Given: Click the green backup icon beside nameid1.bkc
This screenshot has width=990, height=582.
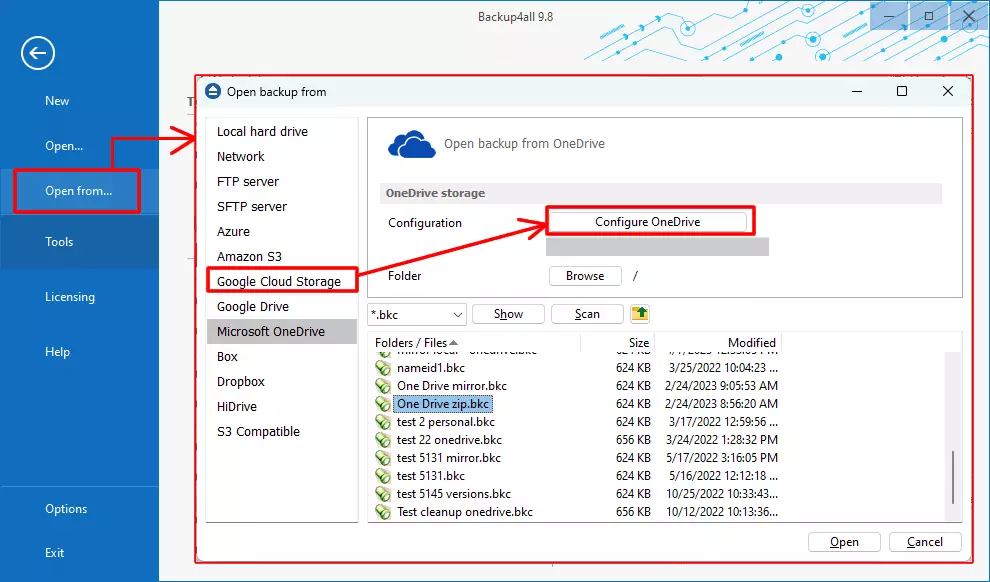Looking at the screenshot, I should tap(385, 367).
